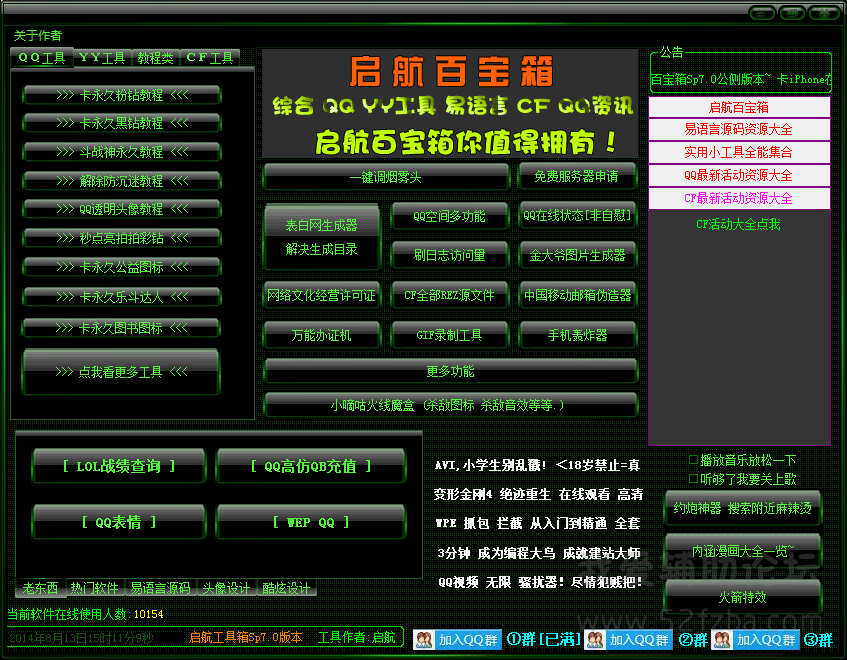Open CF全部REZ源文件
847x660 pixels.
point(449,295)
